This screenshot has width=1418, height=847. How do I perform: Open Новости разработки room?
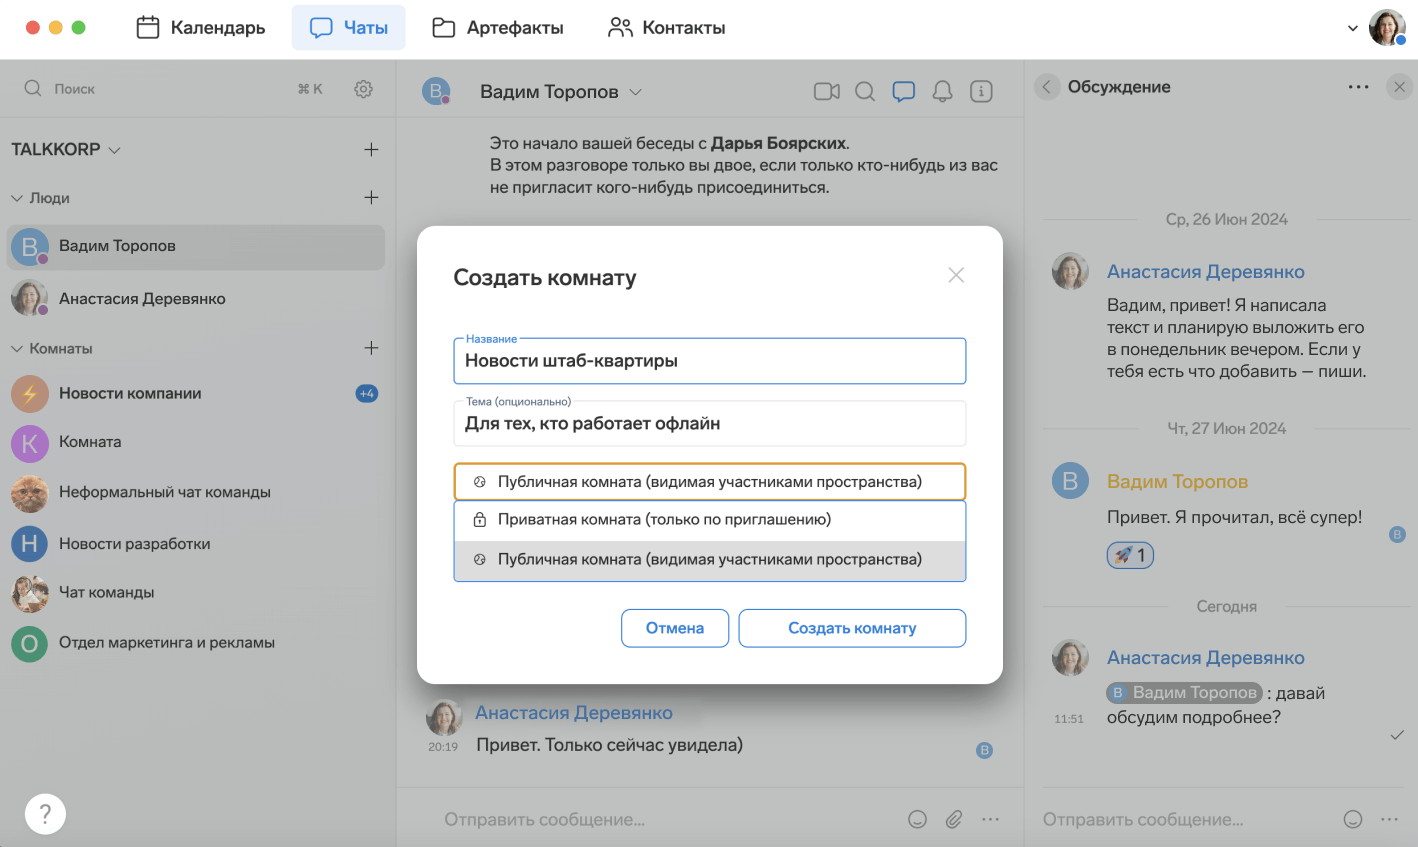click(x=196, y=544)
